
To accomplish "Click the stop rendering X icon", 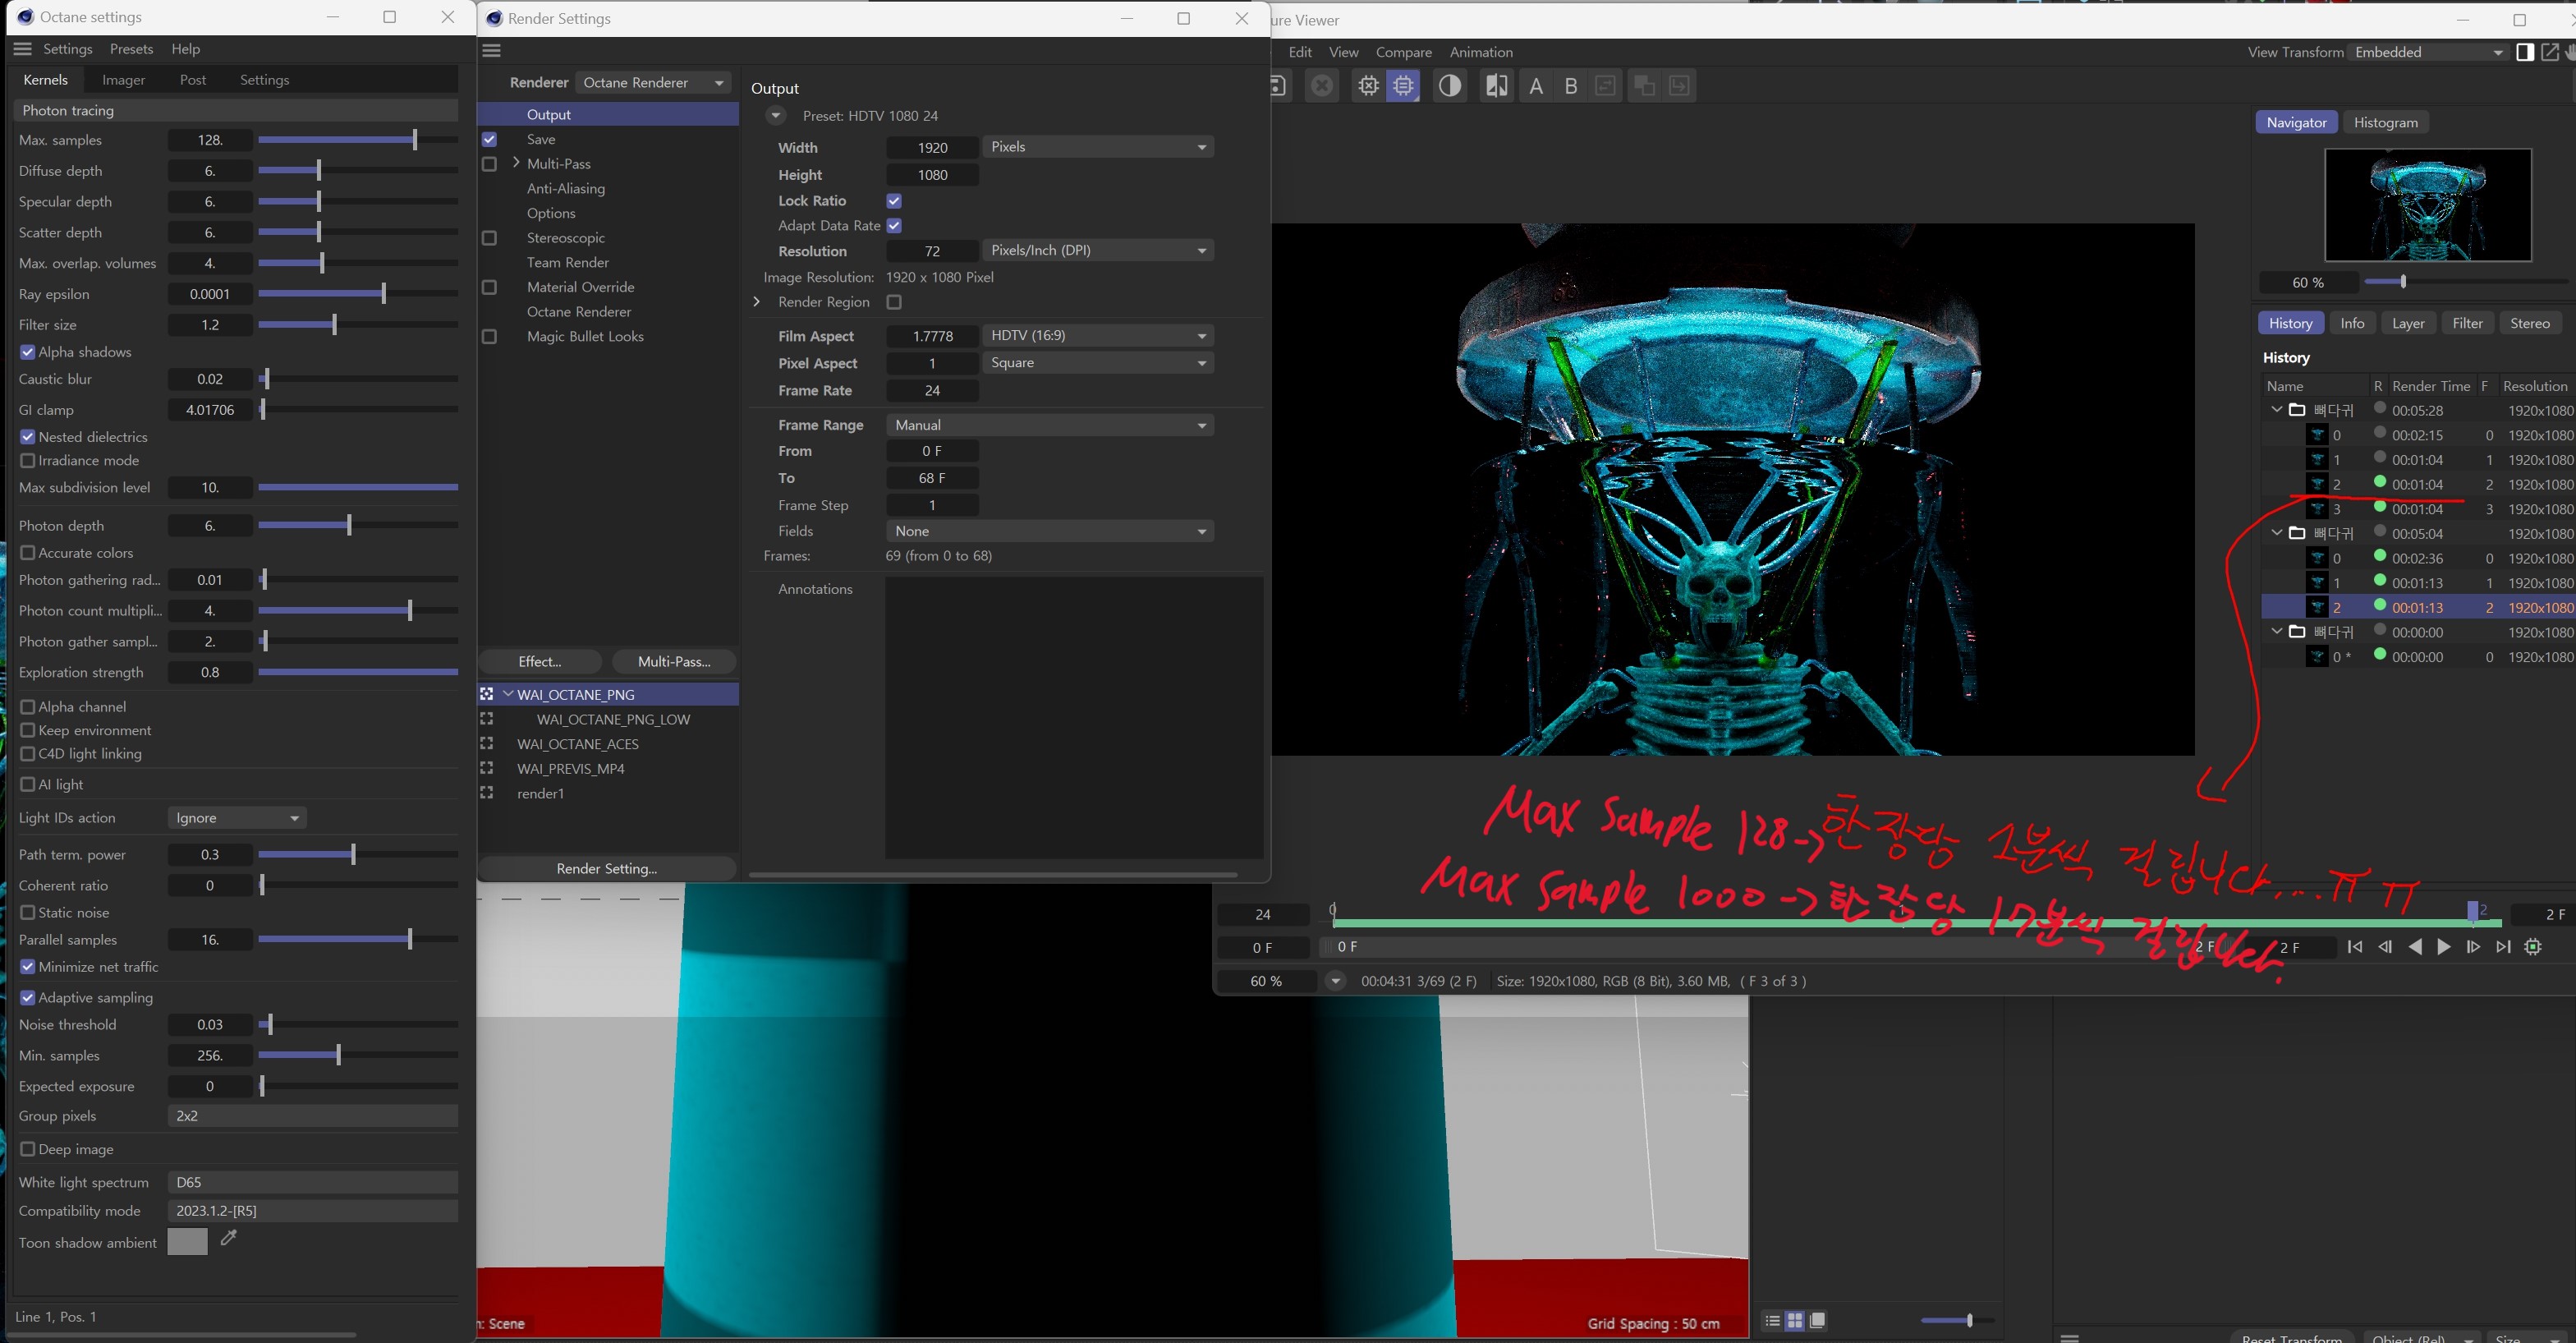I will tap(1322, 86).
